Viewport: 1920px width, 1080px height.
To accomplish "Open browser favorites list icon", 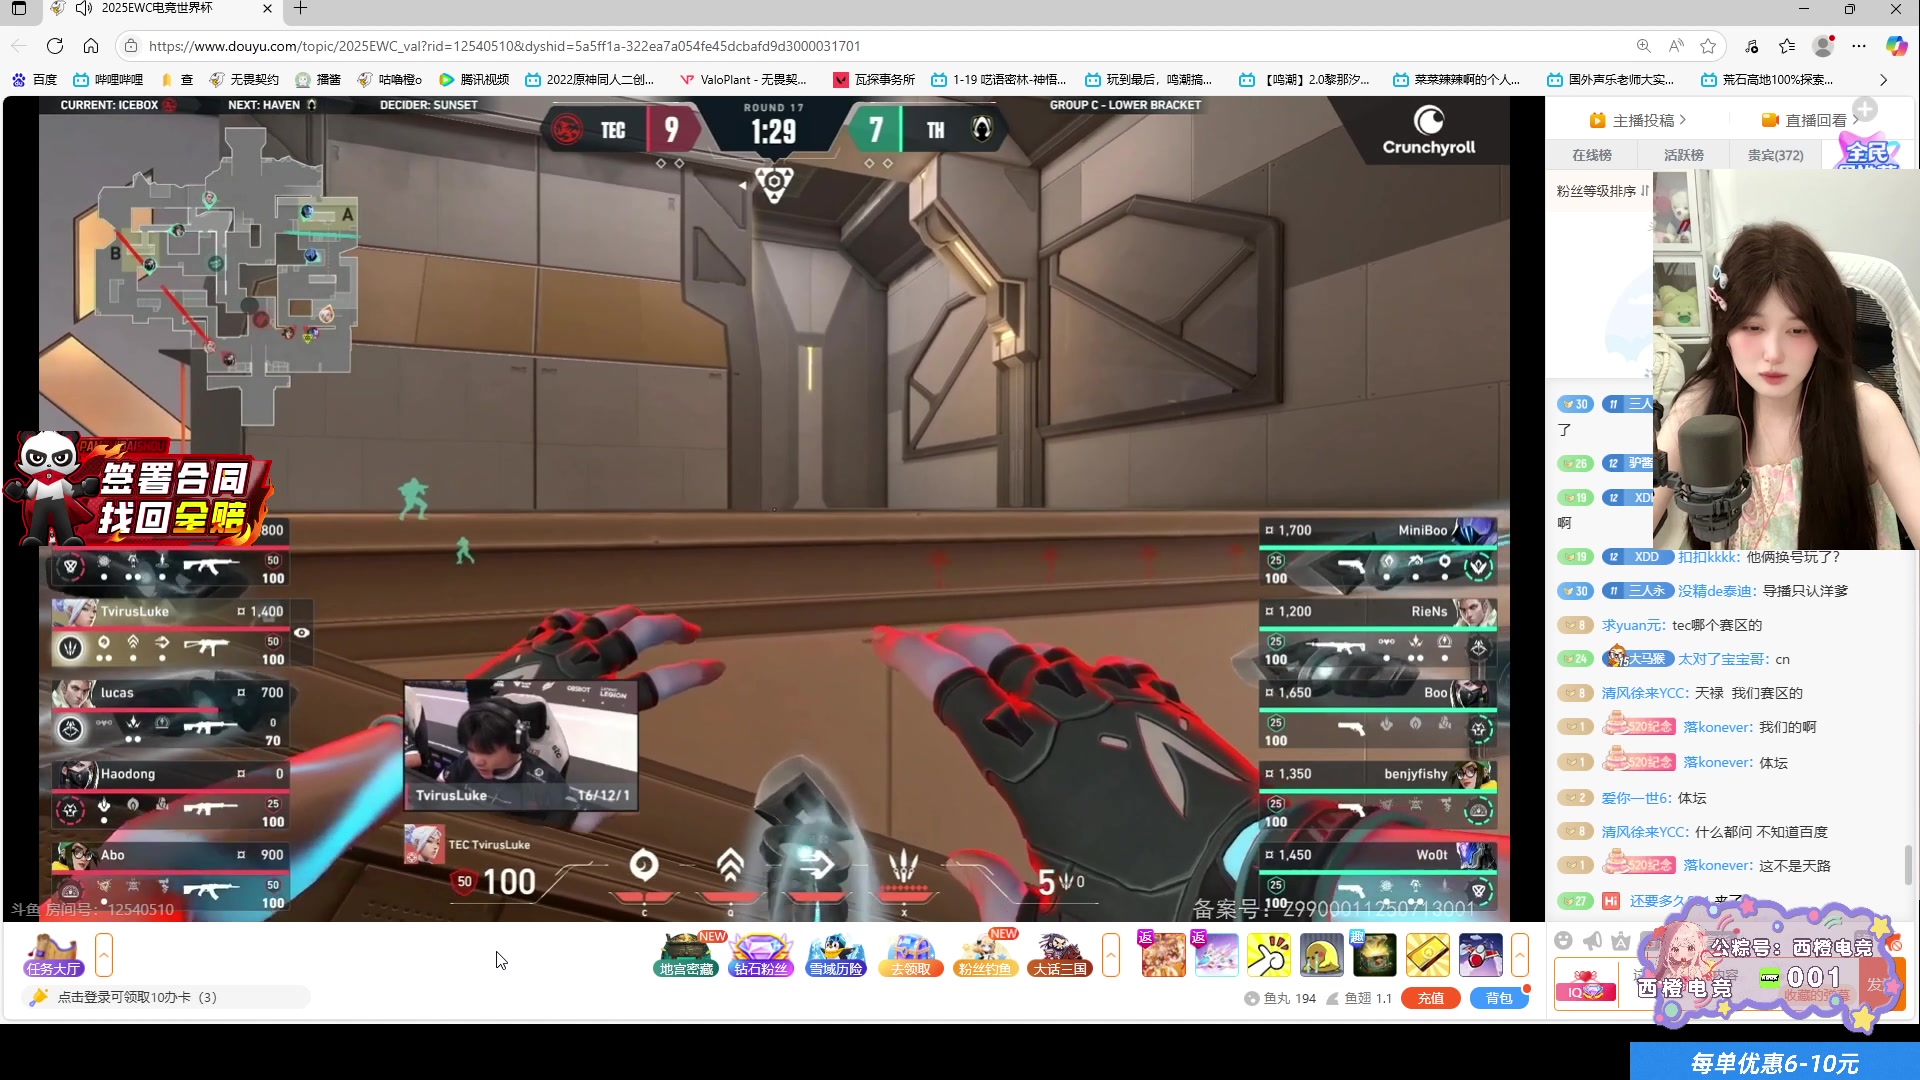I will (1787, 46).
